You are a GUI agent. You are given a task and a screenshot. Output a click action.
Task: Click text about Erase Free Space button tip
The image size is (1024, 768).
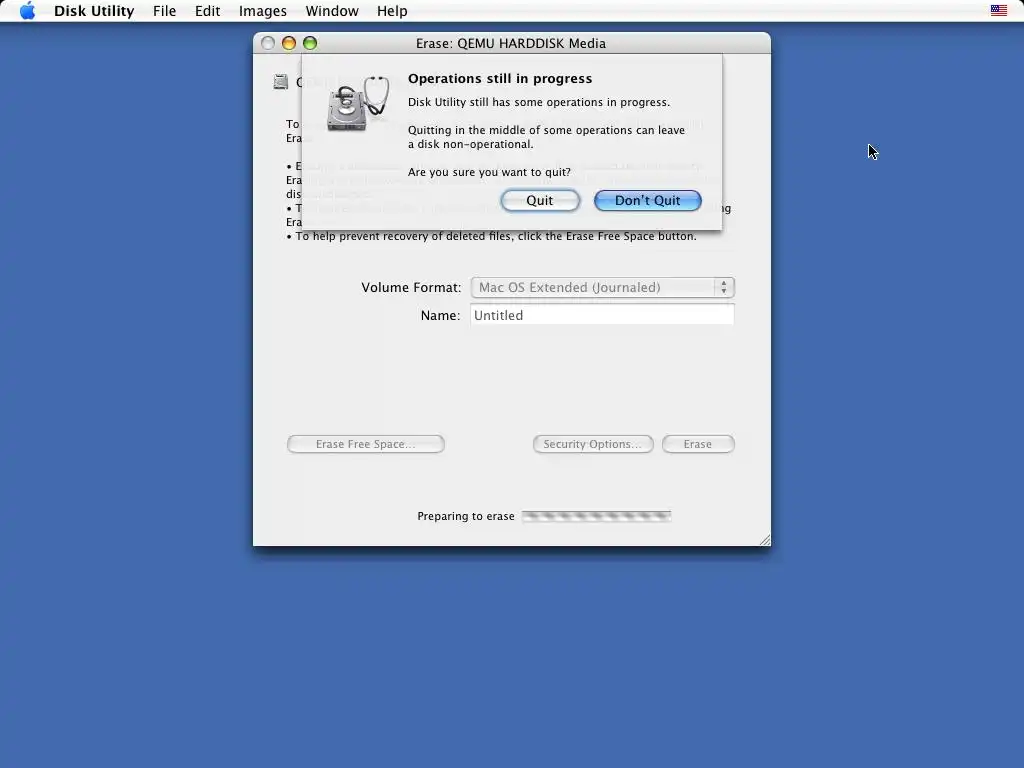pyautogui.click(x=491, y=236)
